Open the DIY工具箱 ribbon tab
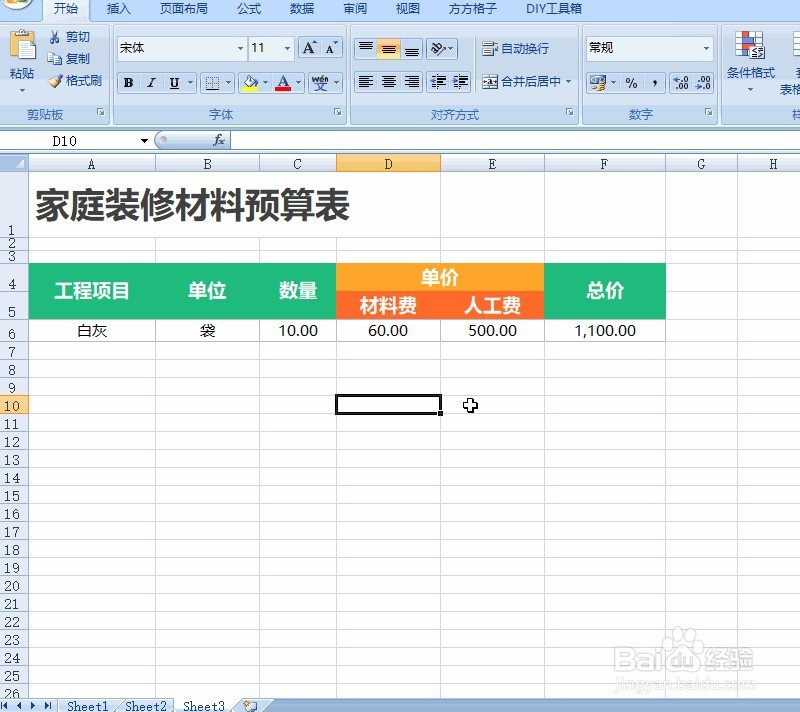 click(552, 9)
